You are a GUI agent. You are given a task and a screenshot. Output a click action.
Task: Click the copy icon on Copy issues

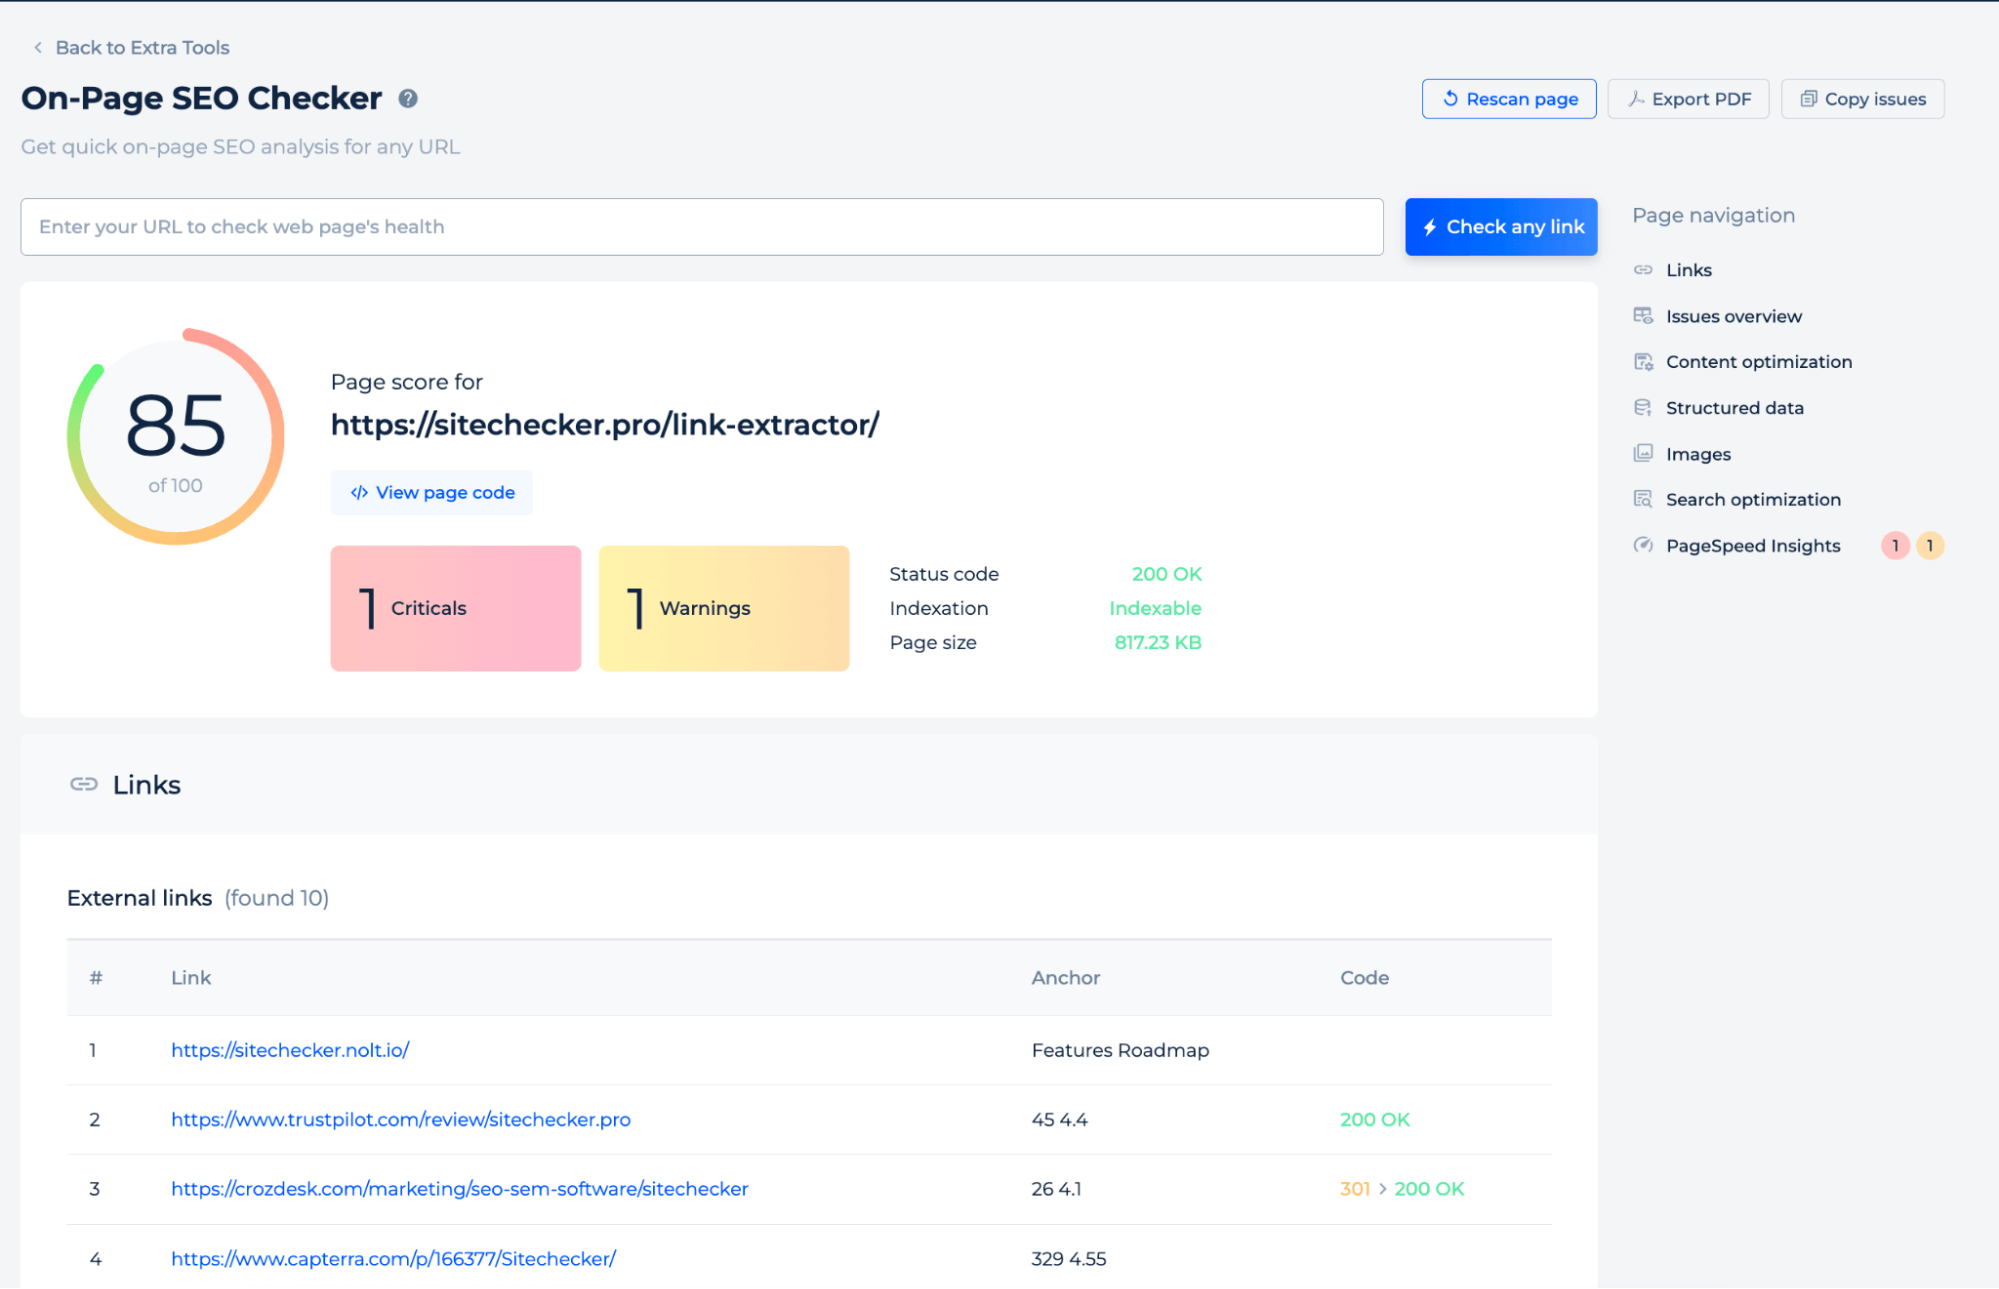[1808, 98]
